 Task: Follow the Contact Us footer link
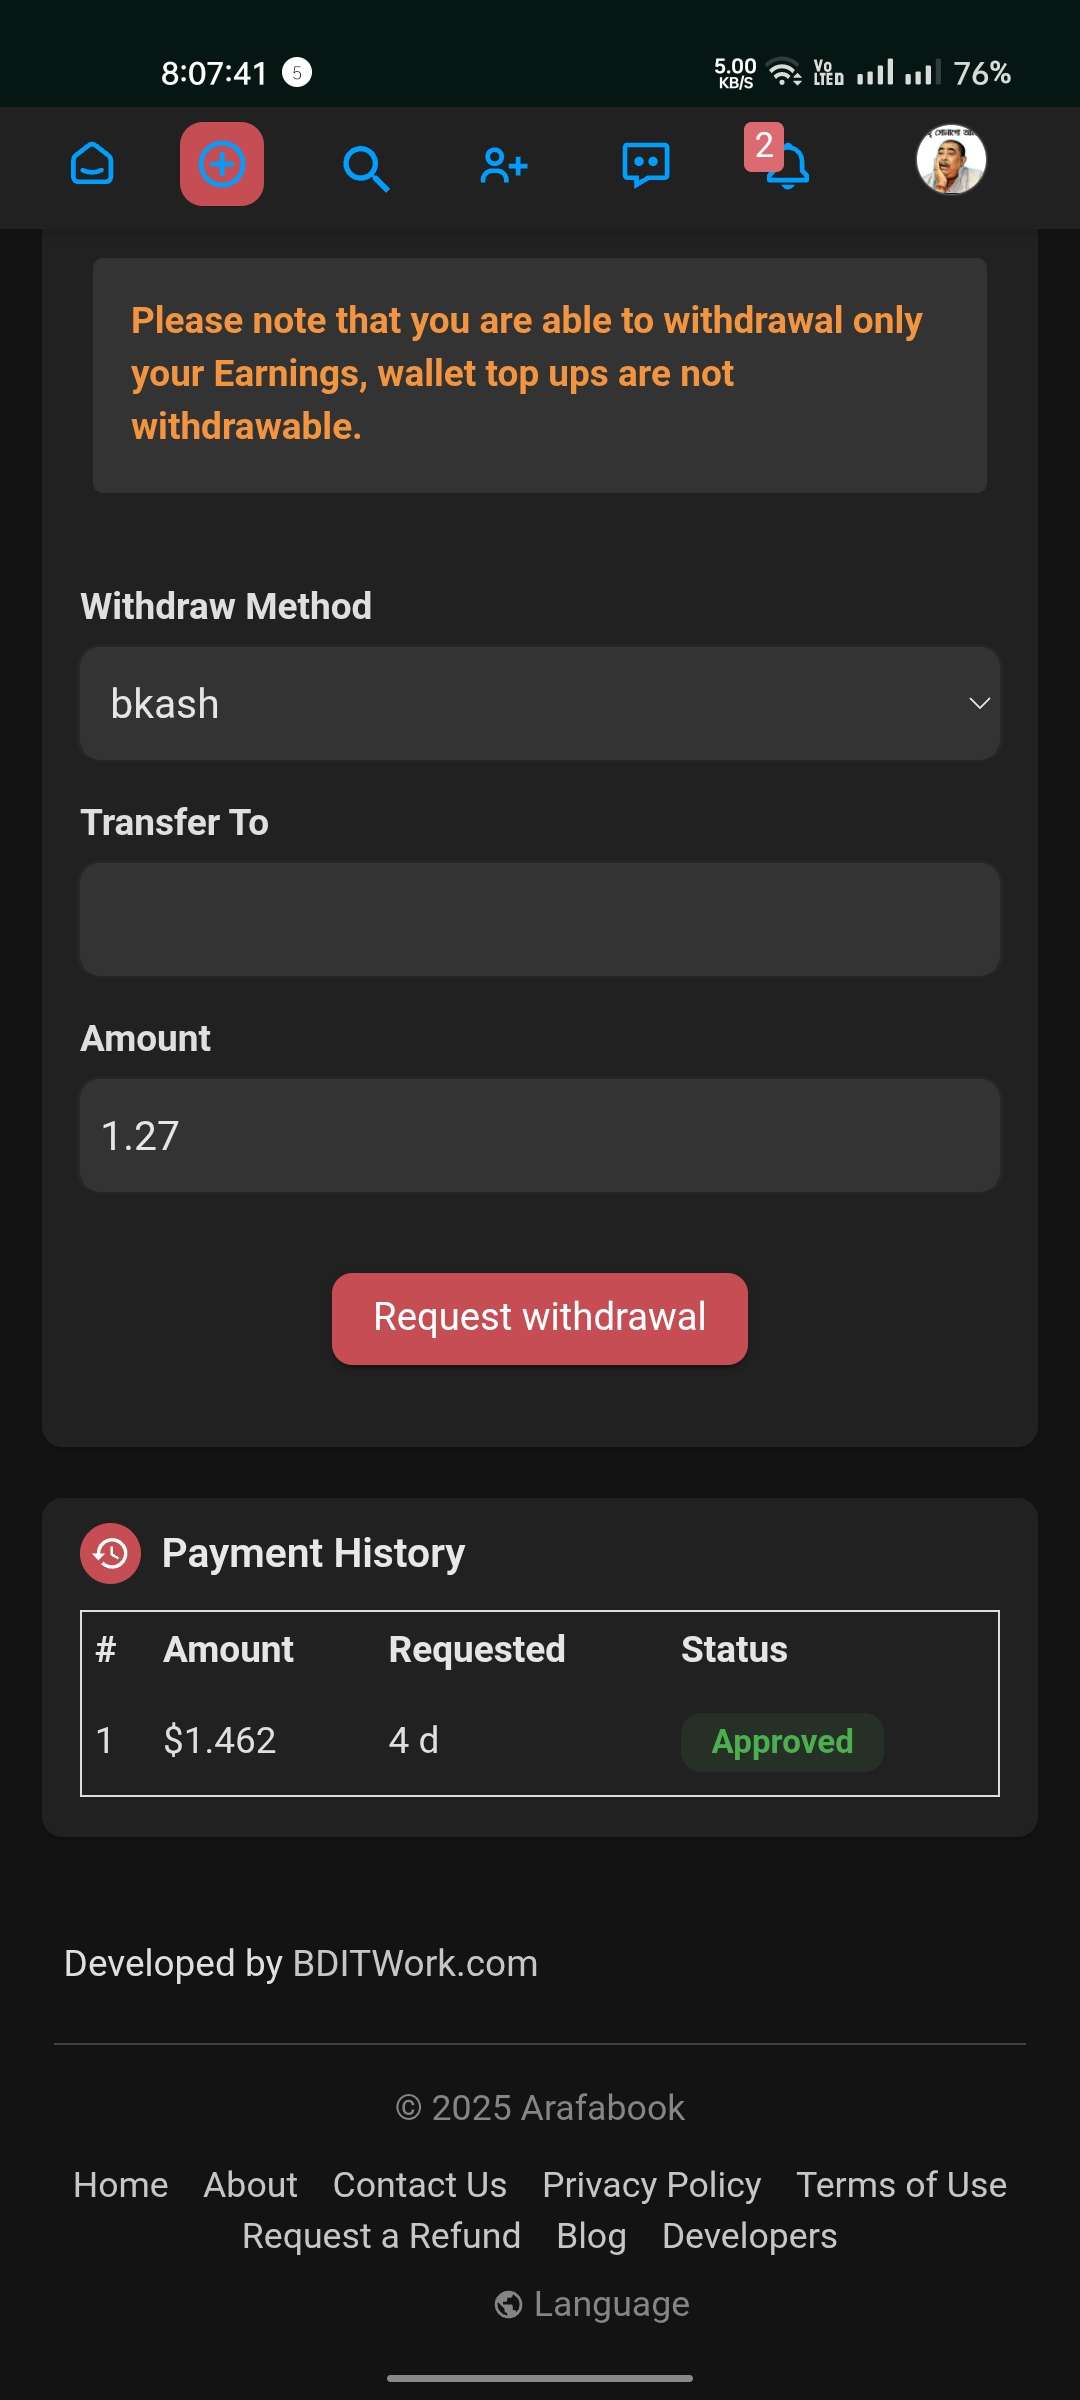click(419, 2185)
